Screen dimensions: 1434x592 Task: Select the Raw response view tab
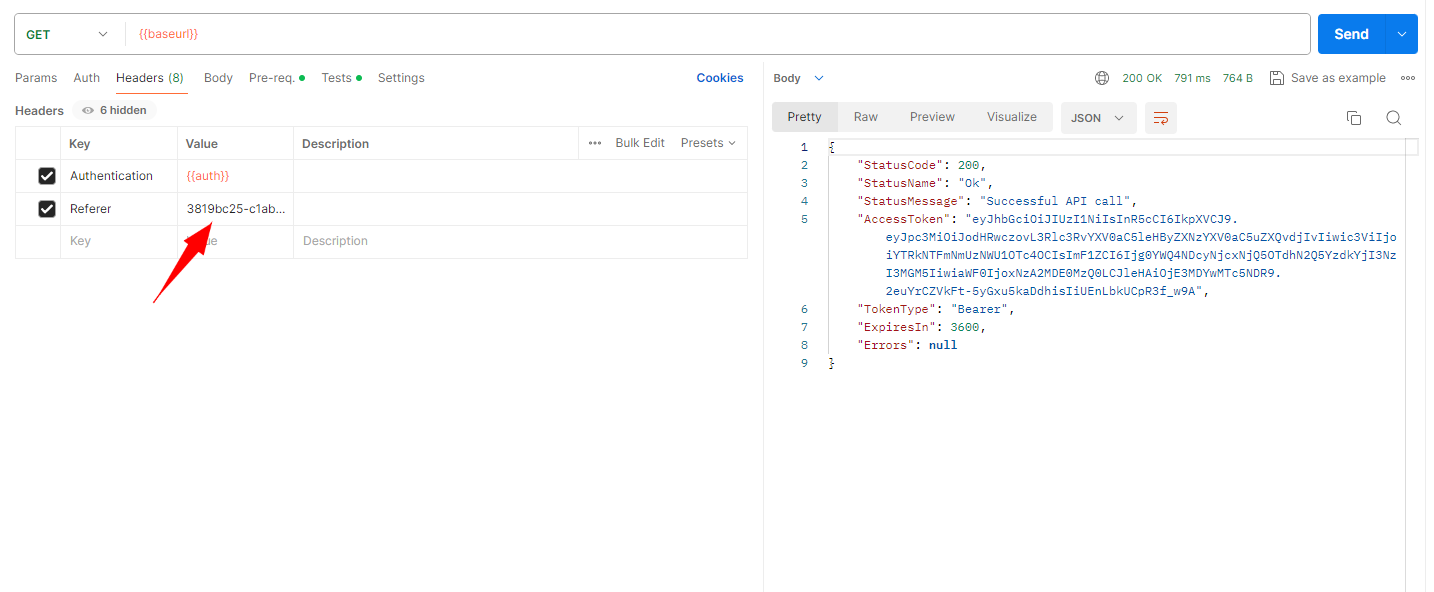[x=865, y=117]
